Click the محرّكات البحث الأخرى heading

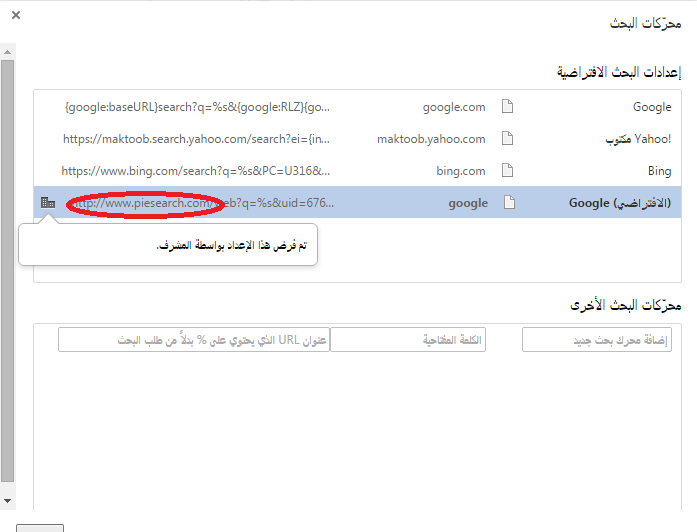pyautogui.click(x=625, y=305)
